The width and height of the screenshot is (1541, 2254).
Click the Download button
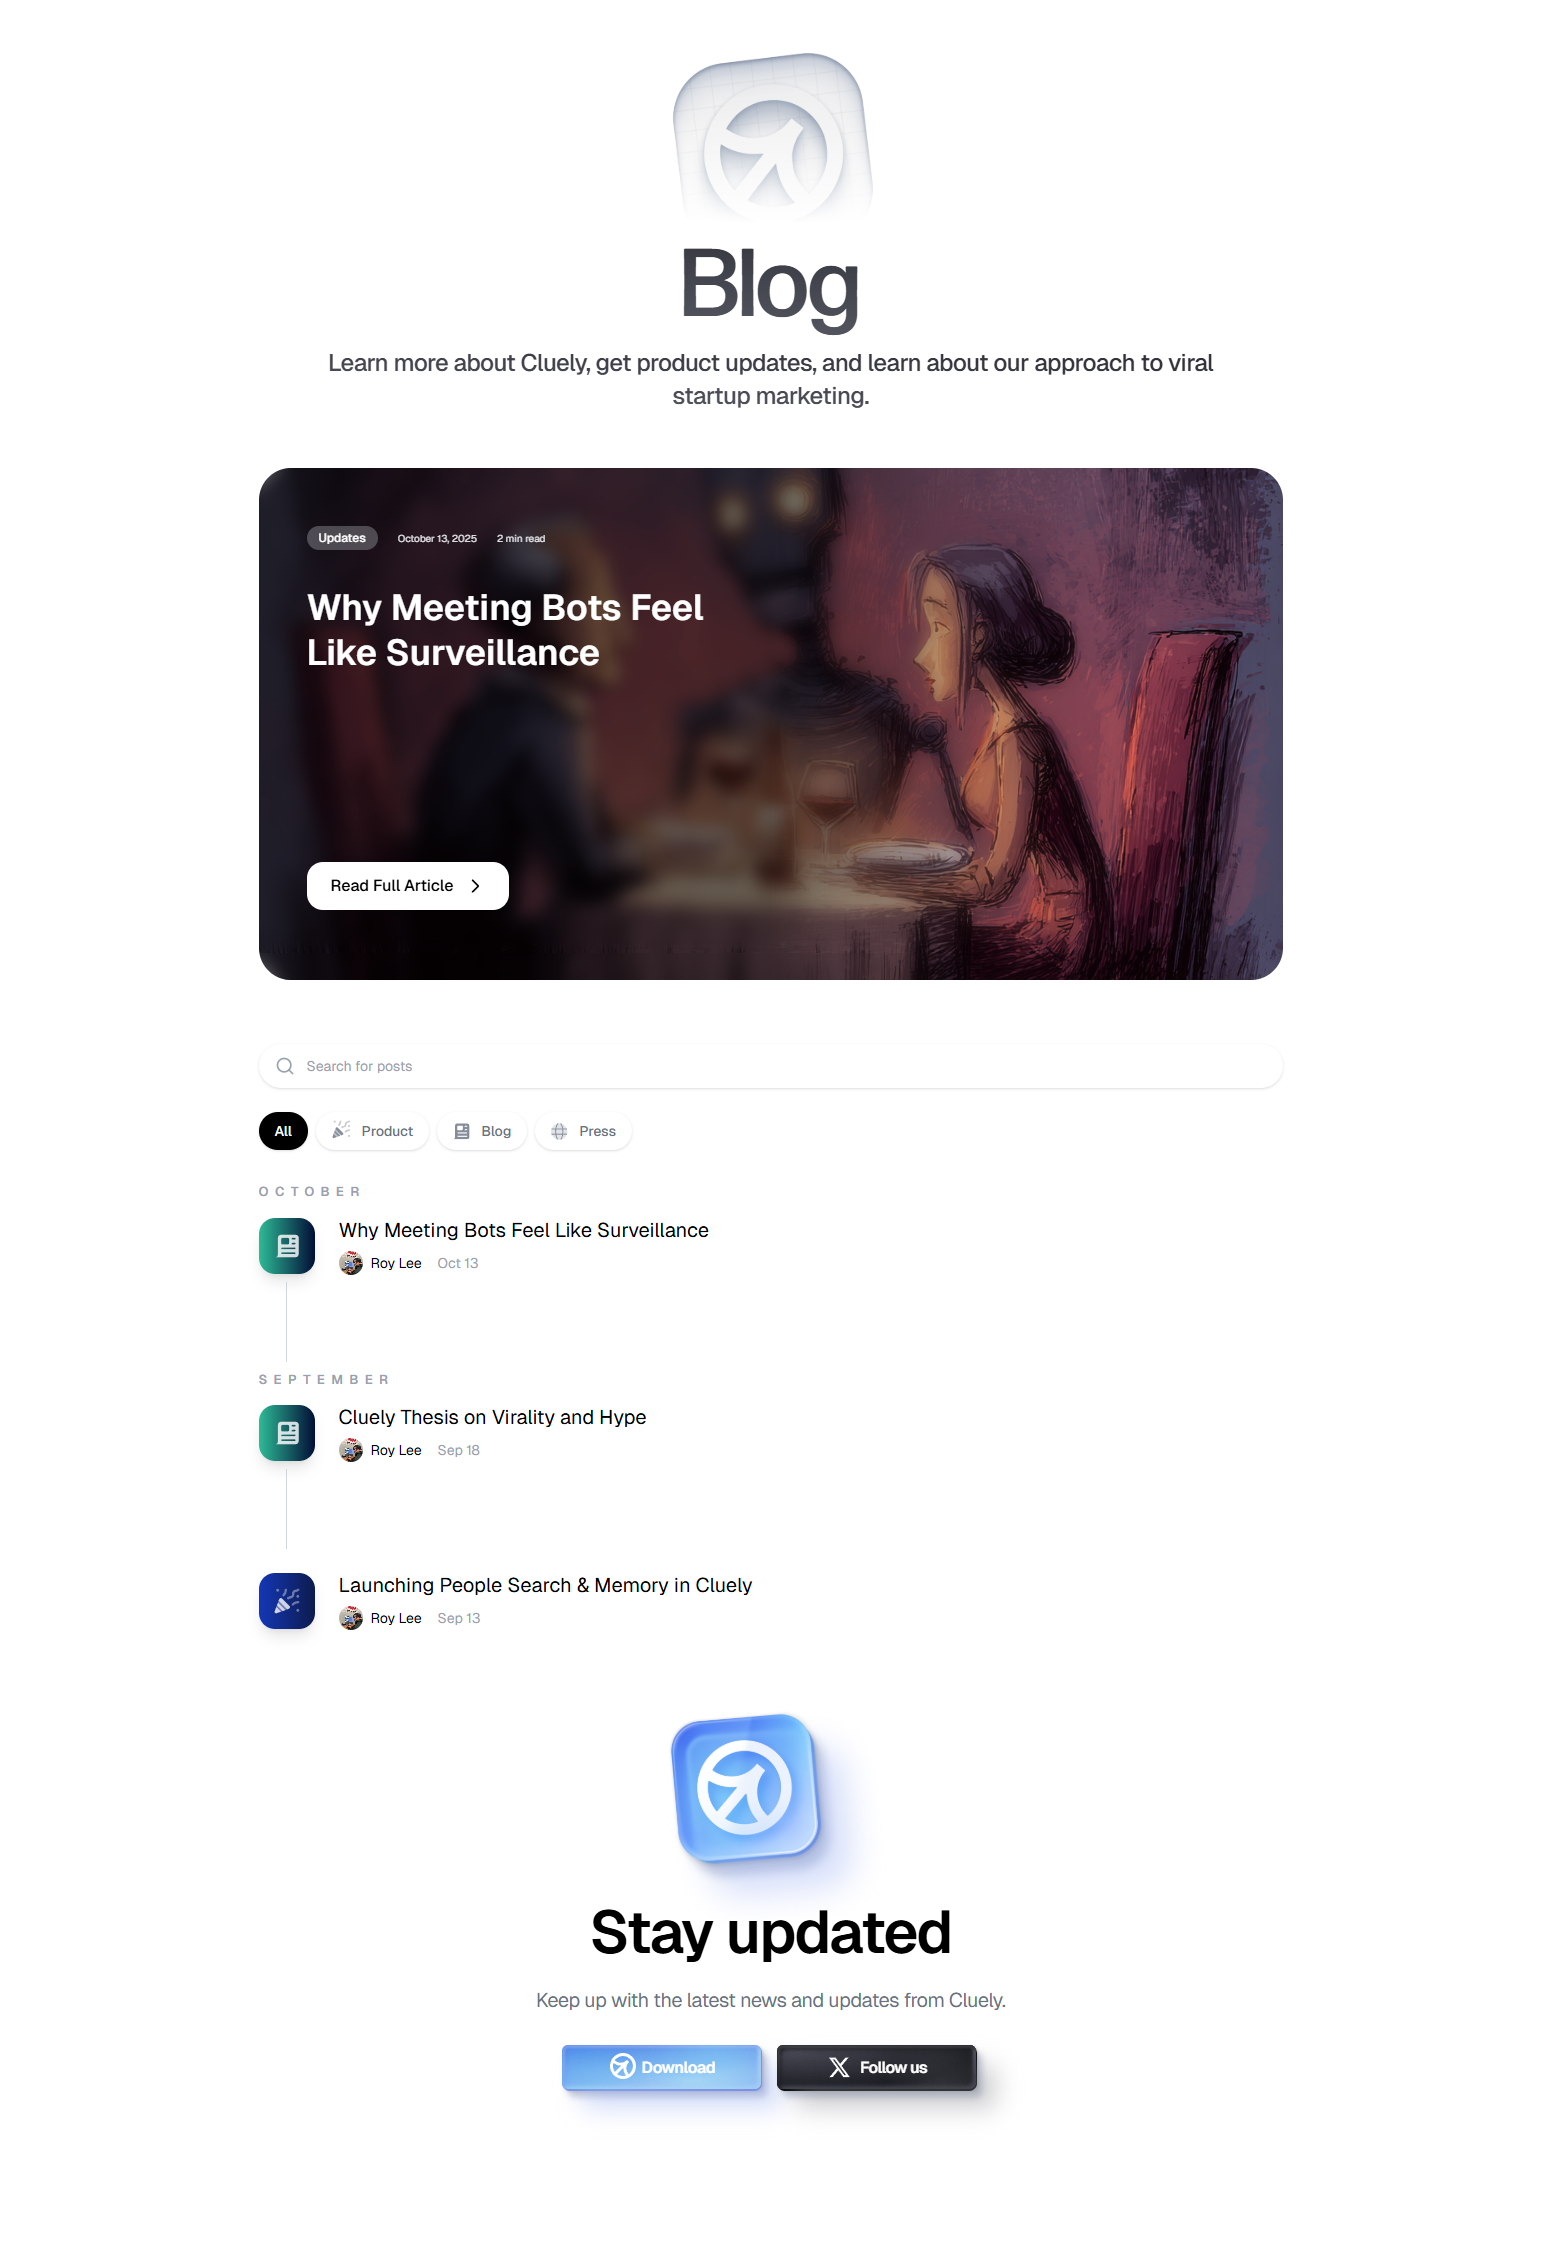pyautogui.click(x=662, y=2067)
